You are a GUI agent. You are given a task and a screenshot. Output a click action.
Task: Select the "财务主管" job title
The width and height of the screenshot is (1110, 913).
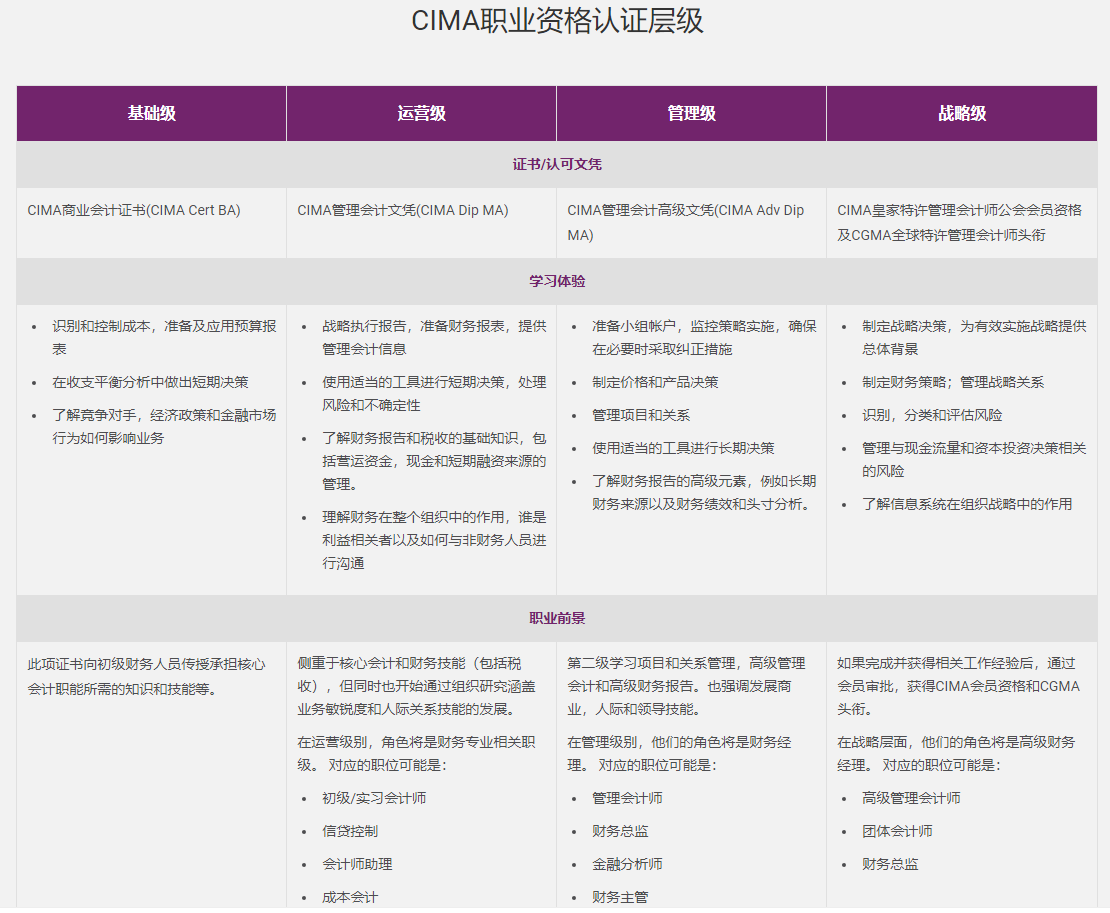point(620,897)
